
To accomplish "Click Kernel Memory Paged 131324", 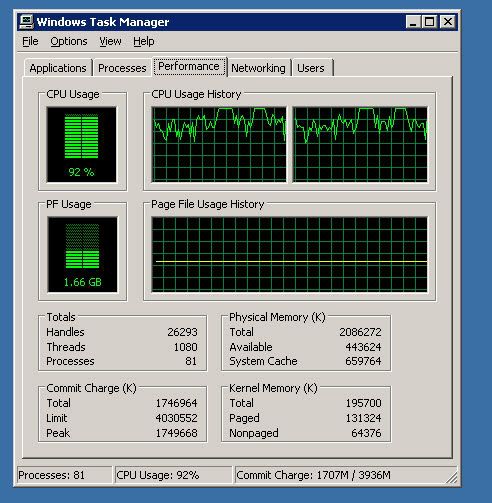I will pos(363,418).
